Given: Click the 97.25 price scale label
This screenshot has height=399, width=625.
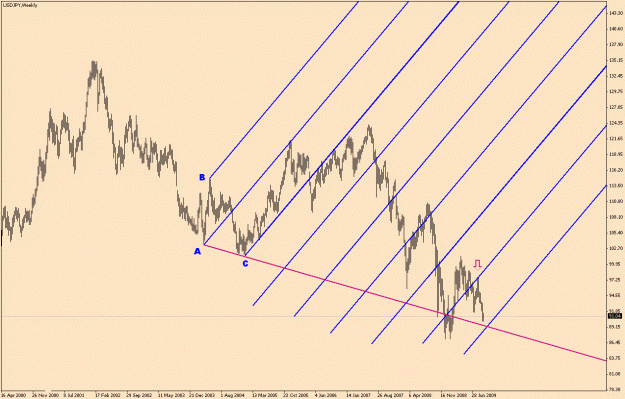Looking at the screenshot, I should point(616,279).
